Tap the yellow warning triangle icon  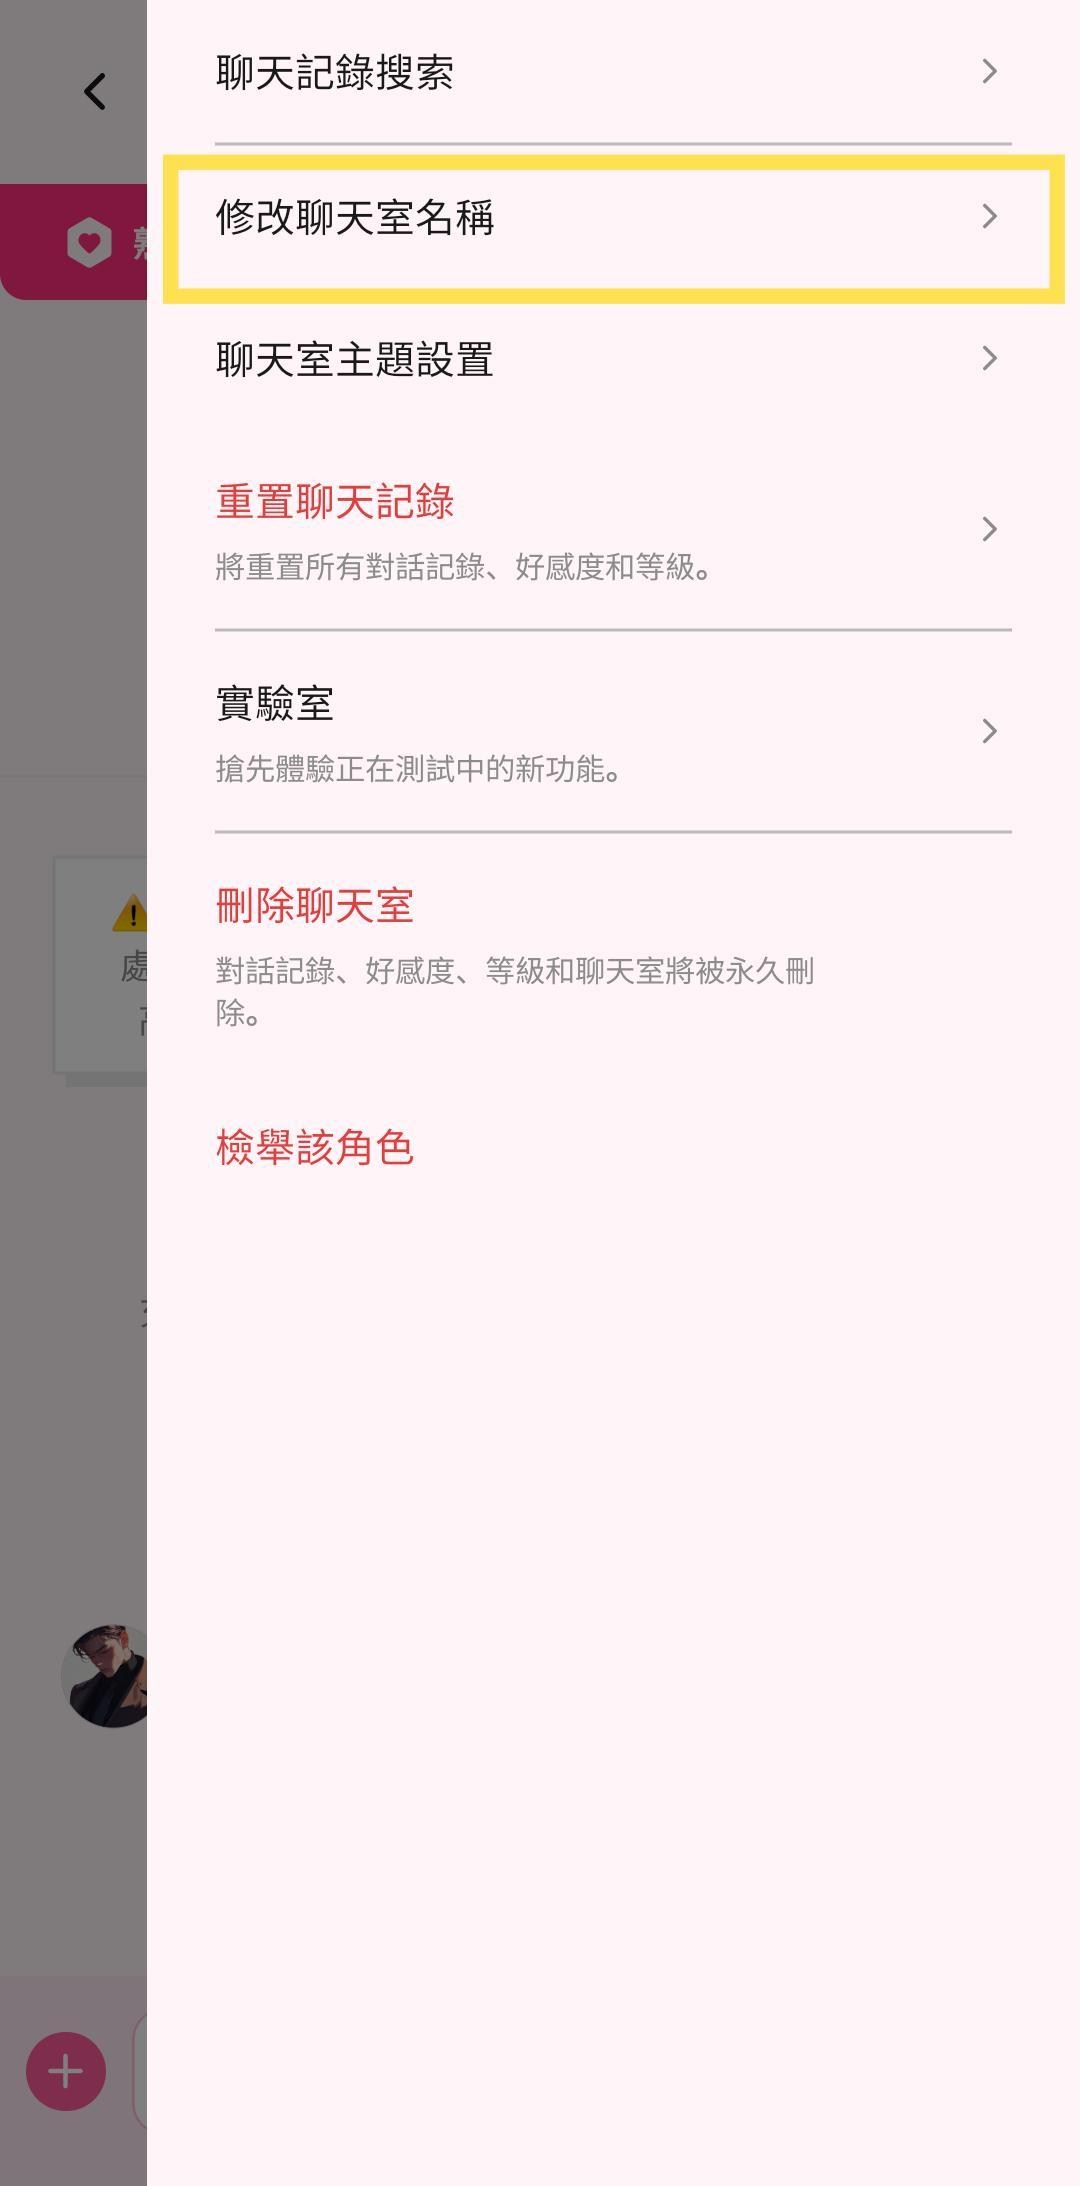coord(131,913)
